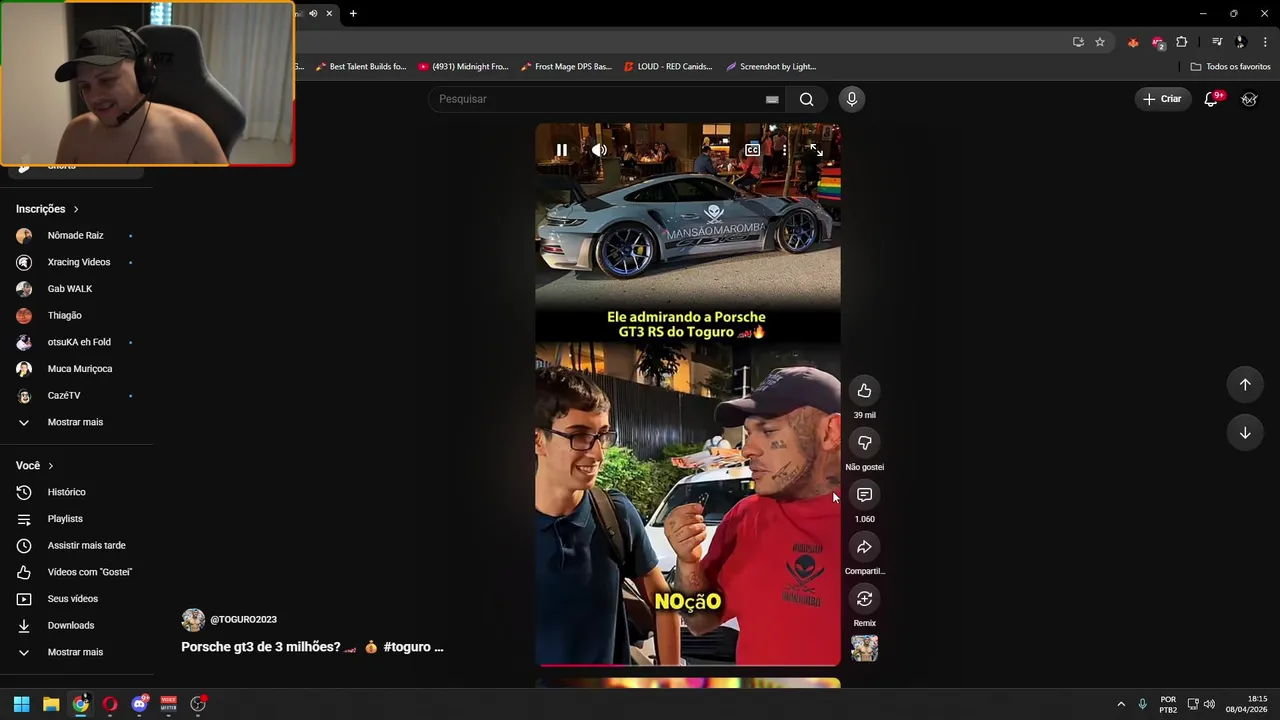Open File Explorer from taskbar

click(51, 704)
